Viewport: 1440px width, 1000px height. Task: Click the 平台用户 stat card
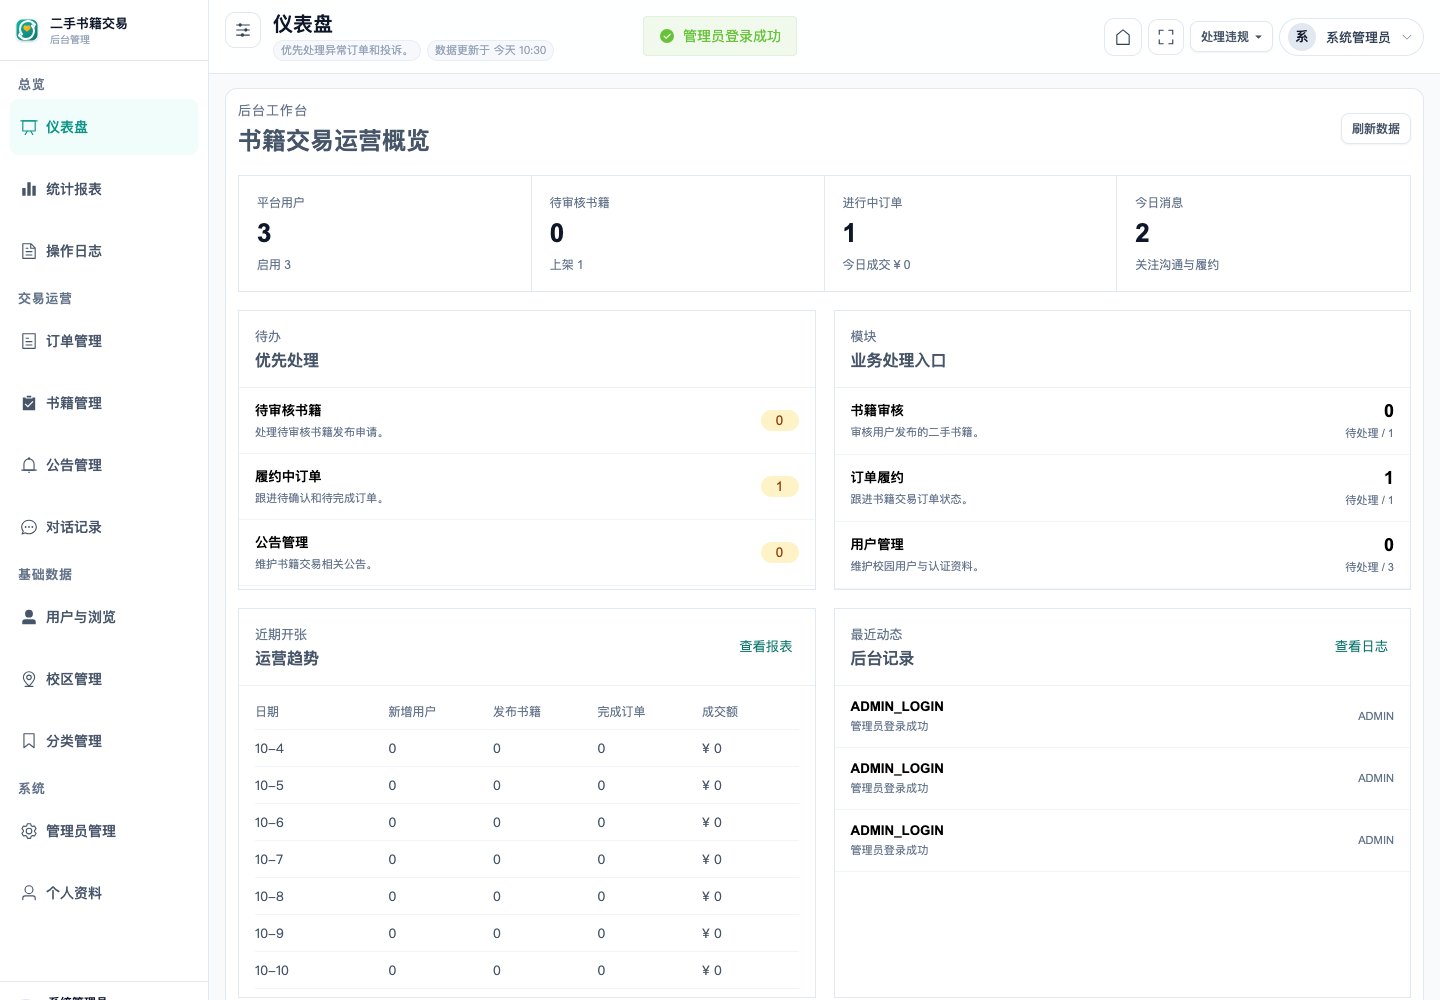(385, 234)
